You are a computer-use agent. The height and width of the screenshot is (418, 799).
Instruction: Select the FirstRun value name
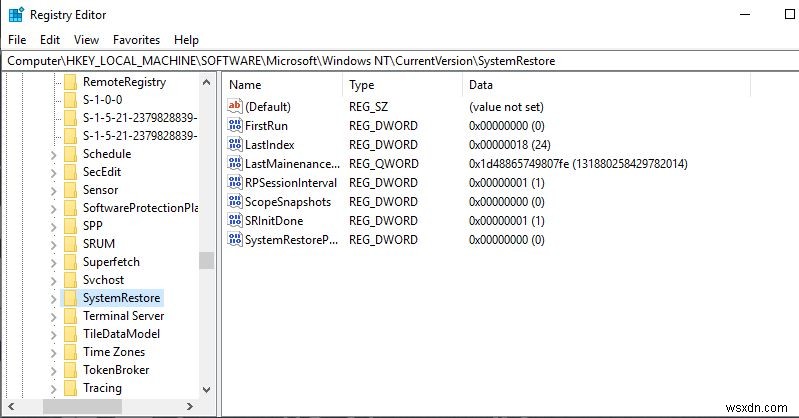[x=266, y=125]
